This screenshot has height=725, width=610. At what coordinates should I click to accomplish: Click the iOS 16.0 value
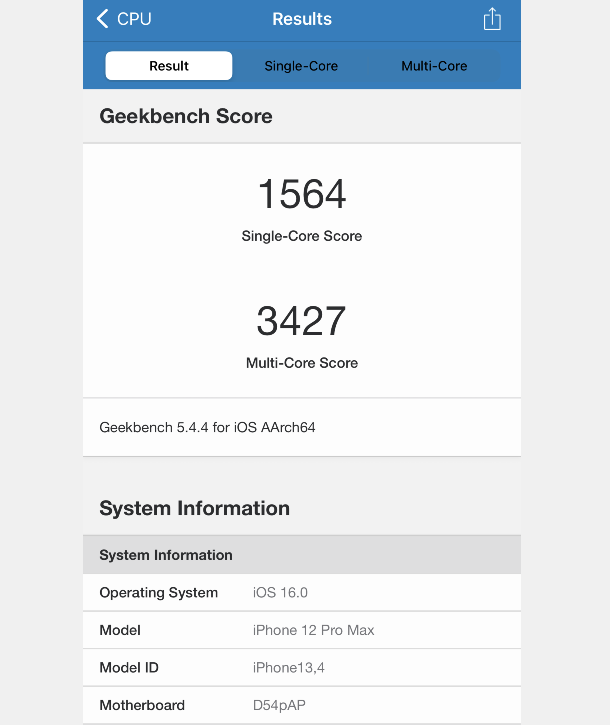click(280, 593)
